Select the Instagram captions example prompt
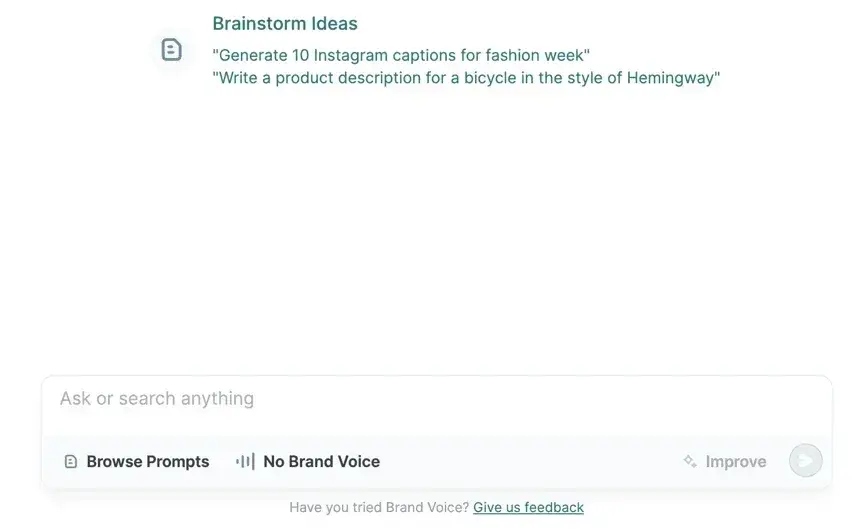The height and width of the screenshot is (529, 860). [x=401, y=55]
